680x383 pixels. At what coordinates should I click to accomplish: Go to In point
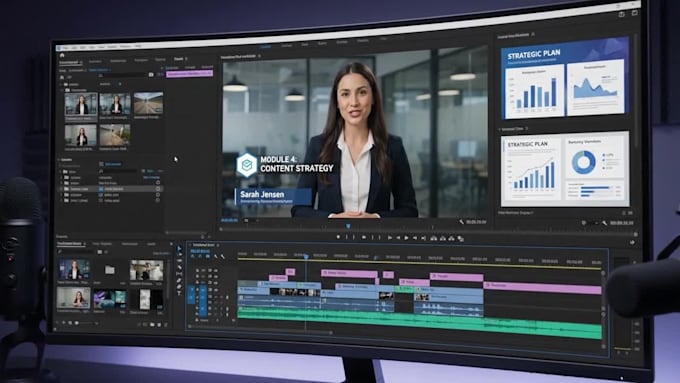coord(389,238)
